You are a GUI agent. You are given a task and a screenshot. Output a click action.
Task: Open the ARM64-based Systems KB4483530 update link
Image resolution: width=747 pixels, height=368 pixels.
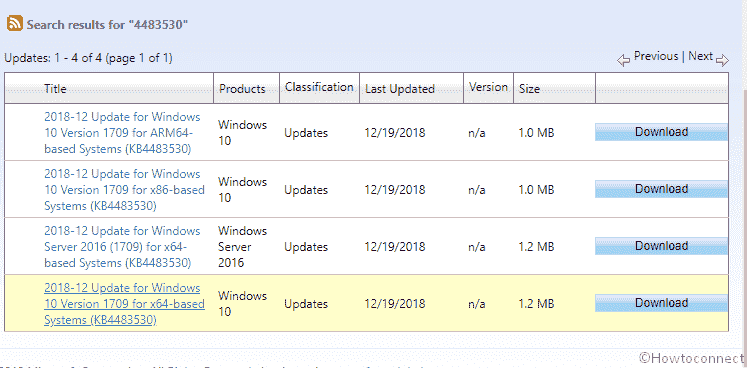coord(122,133)
